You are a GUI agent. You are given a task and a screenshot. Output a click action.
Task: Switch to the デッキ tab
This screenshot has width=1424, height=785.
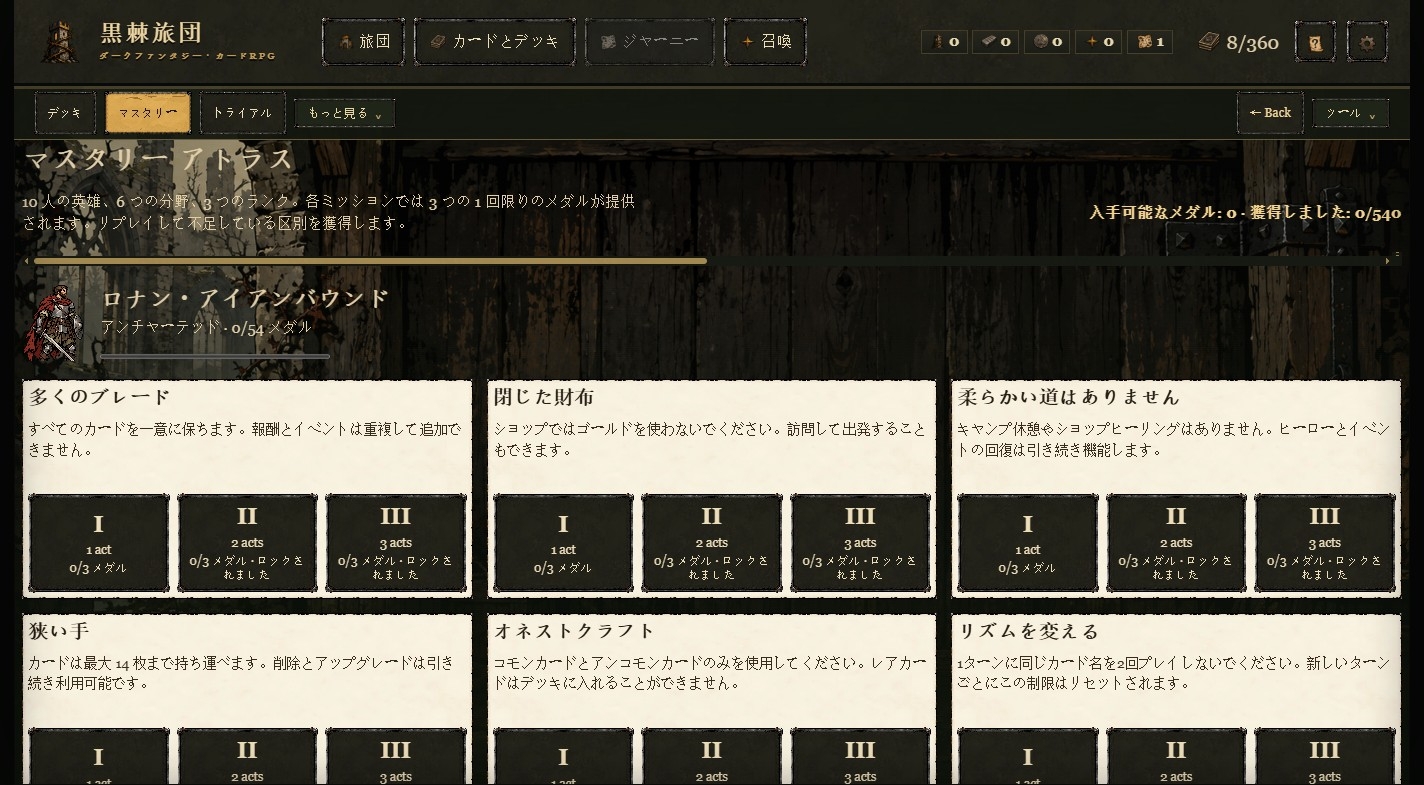coord(65,113)
